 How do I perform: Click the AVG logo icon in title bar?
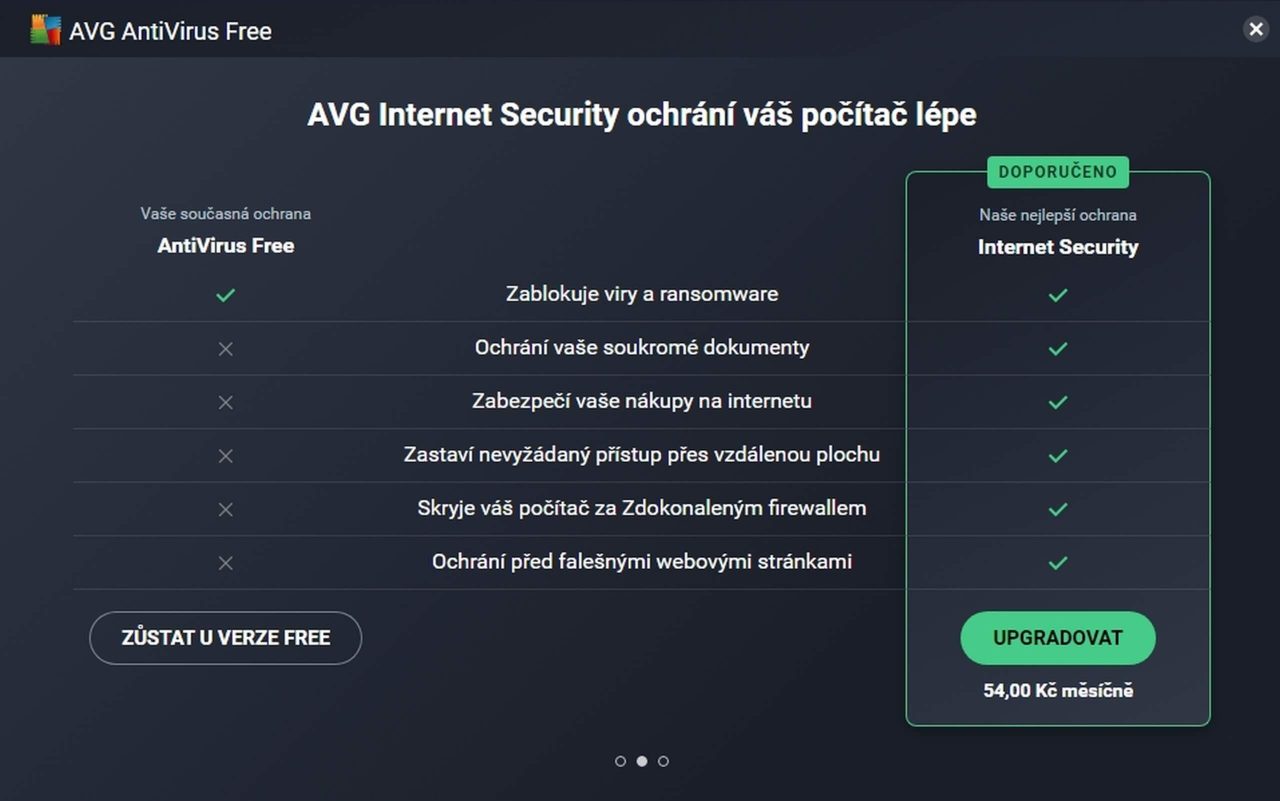[x=45, y=30]
